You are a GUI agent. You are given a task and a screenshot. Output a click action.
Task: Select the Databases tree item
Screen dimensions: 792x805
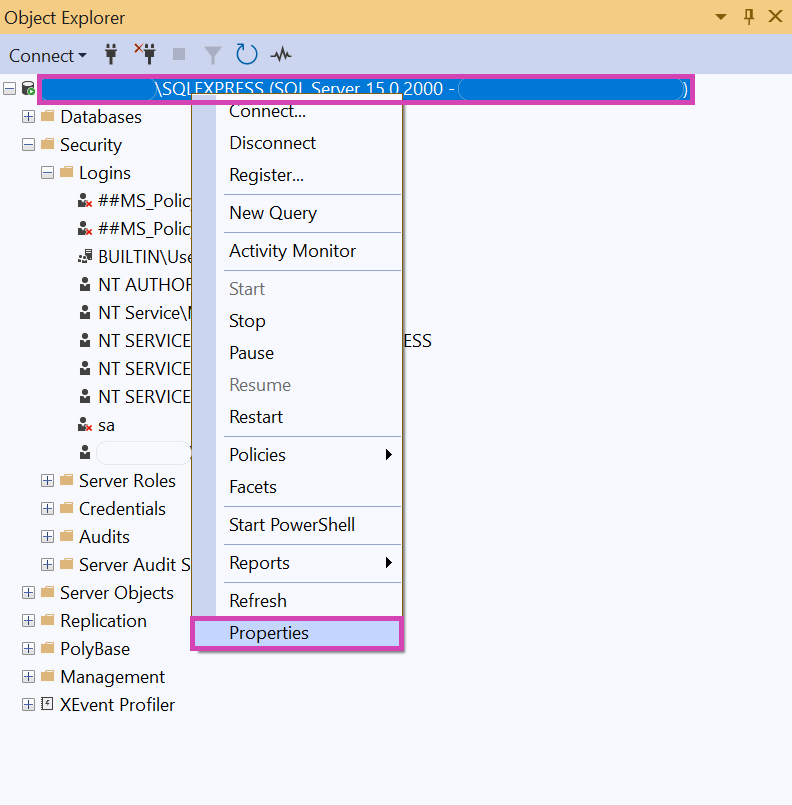101,117
